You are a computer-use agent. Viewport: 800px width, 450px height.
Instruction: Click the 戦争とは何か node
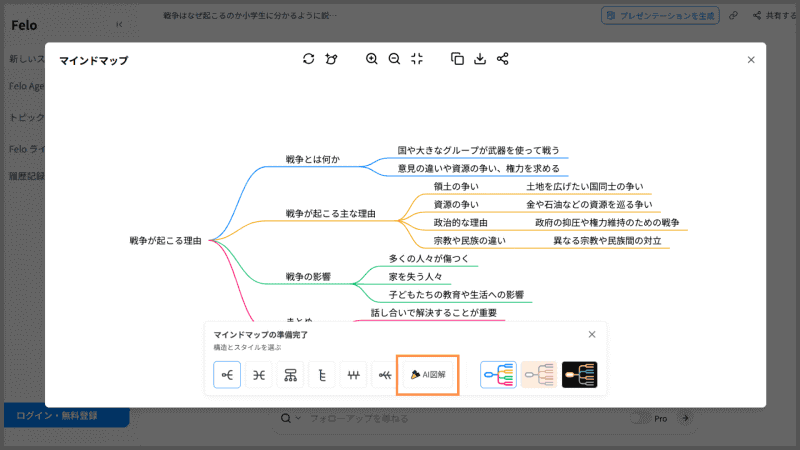coord(312,159)
